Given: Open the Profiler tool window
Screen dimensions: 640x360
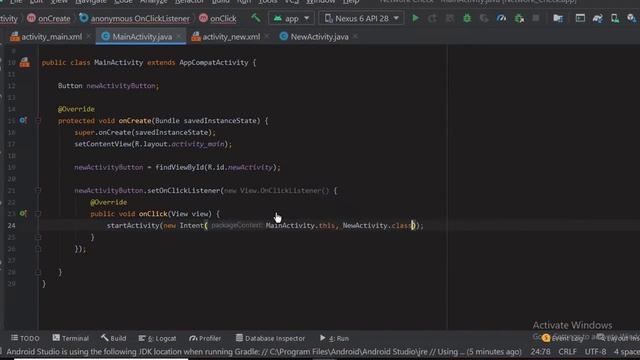Looking at the screenshot, I should (205, 338).
